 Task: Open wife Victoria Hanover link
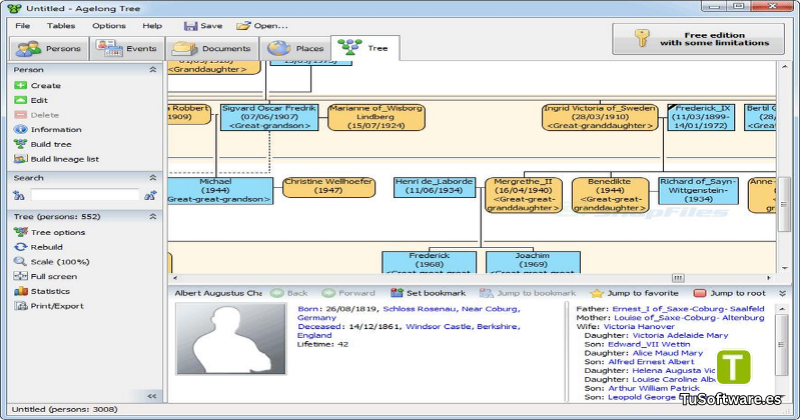(x=639, y=327)
